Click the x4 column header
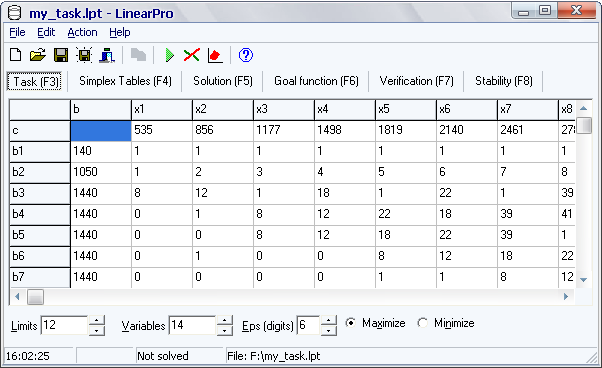Viewport: 602px width, 368px height. click(345, 110)
